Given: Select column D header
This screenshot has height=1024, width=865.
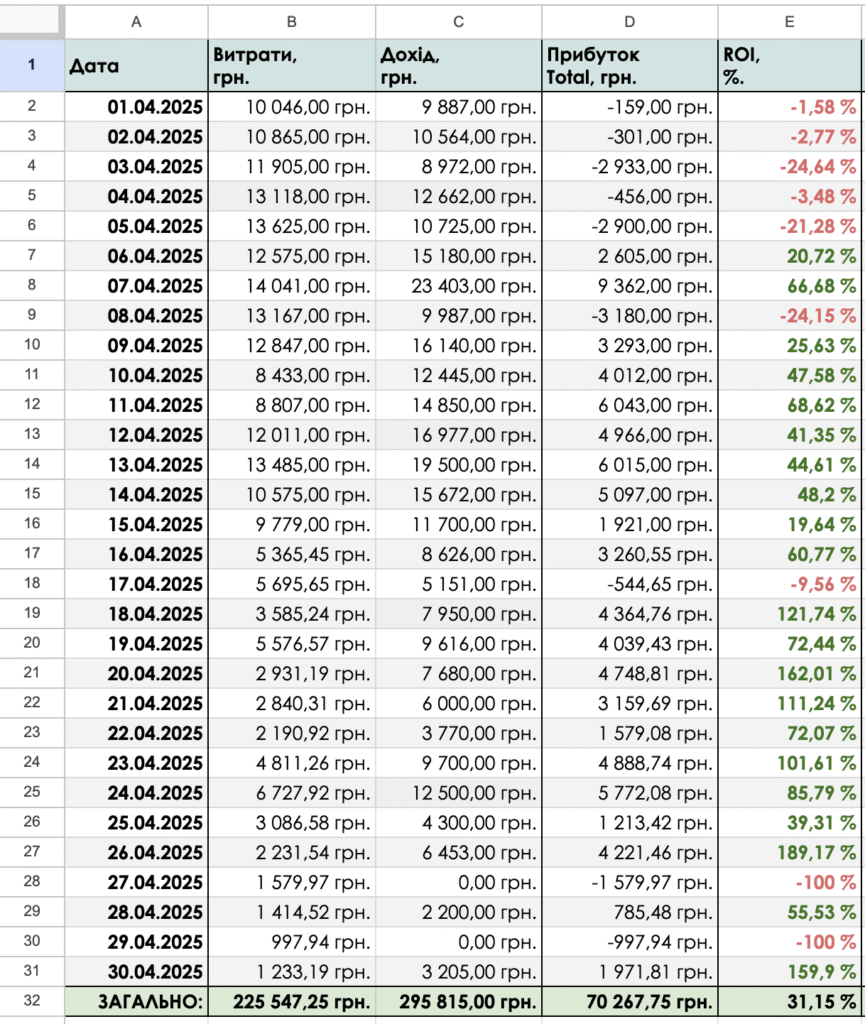Looking at the screenshot, I should coord(629,22).
